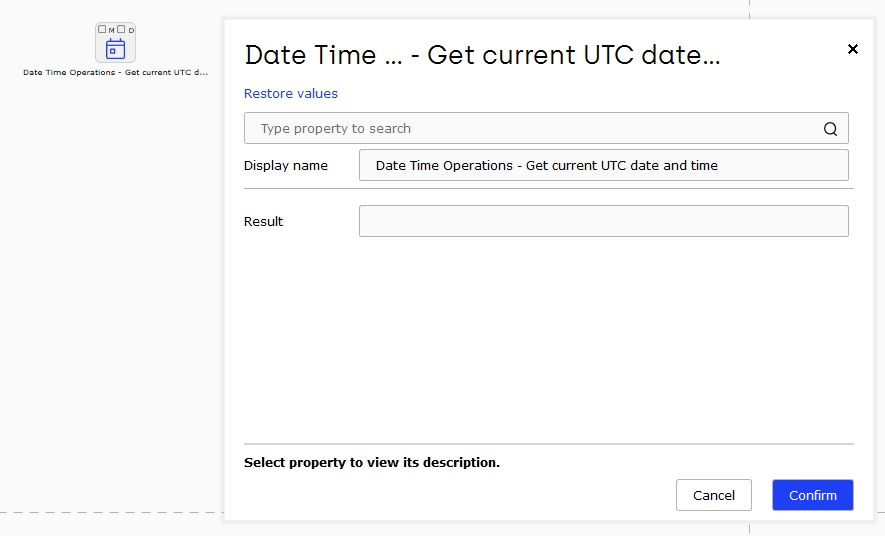Cancel the property dialog
This screenshot has width=885, height=536.
(x=713, y=495)
